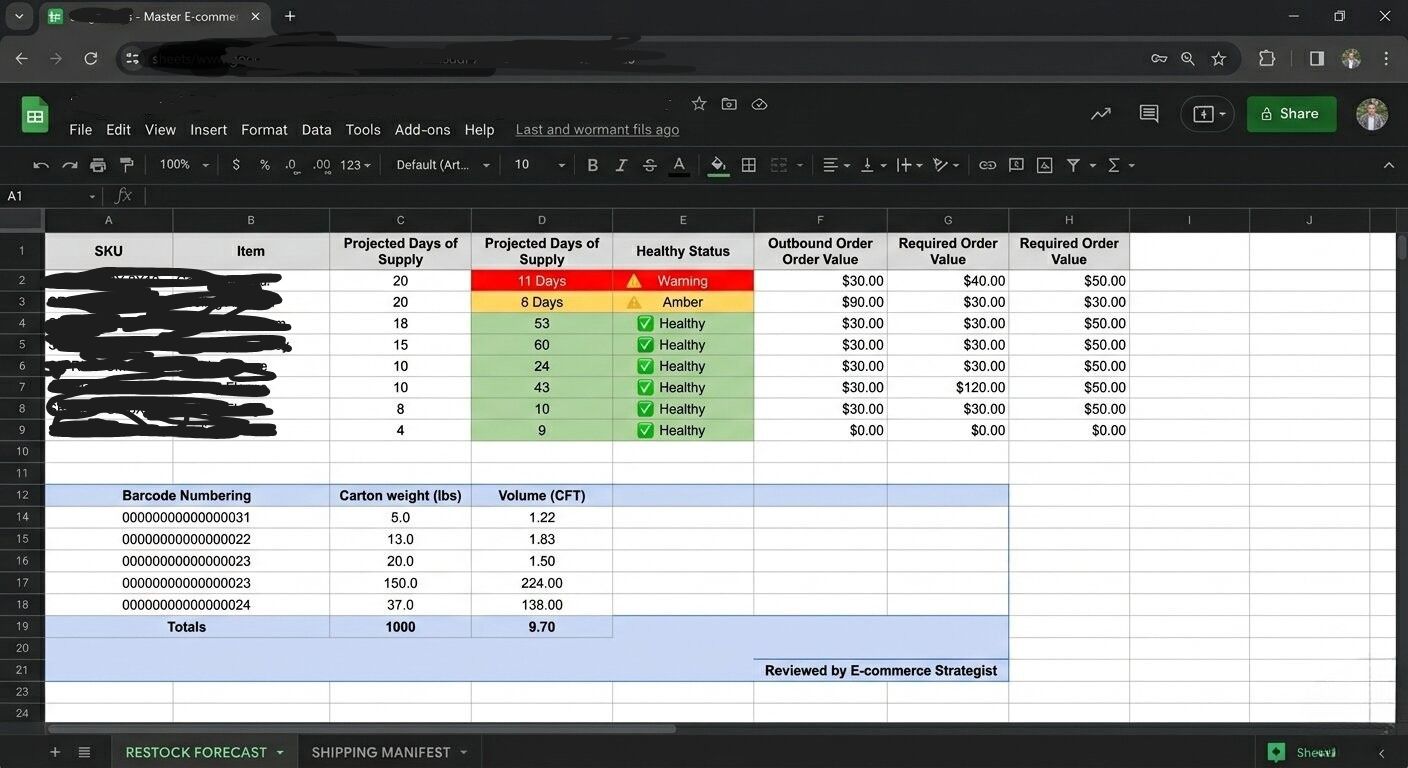Viewport: 1408px width, 768px height.
Task: Open the Add-ons menu
Action: pyautogui.click(x=422, y=130)
